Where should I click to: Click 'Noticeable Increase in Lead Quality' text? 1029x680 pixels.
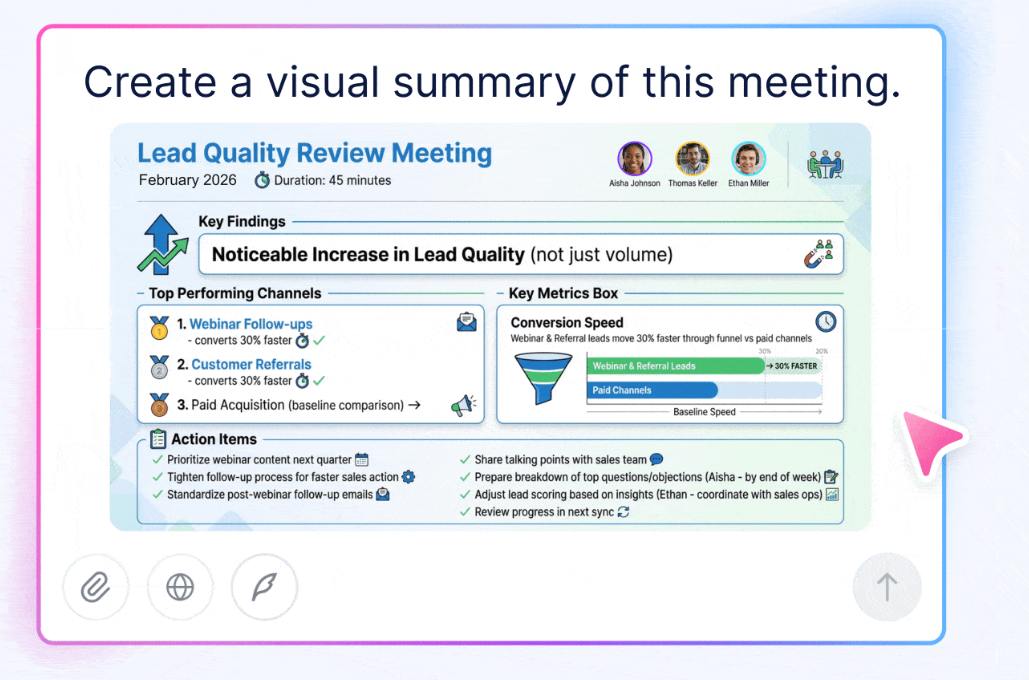click(x=368, y=254)
